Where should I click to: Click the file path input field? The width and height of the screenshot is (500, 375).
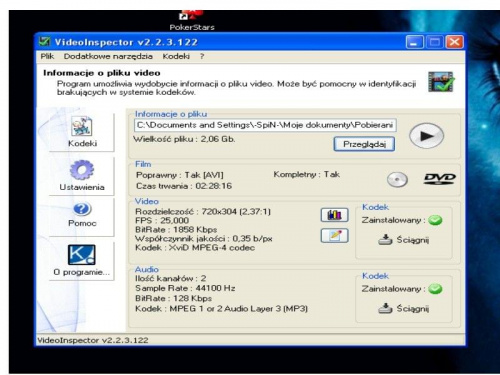pos(265,125)
